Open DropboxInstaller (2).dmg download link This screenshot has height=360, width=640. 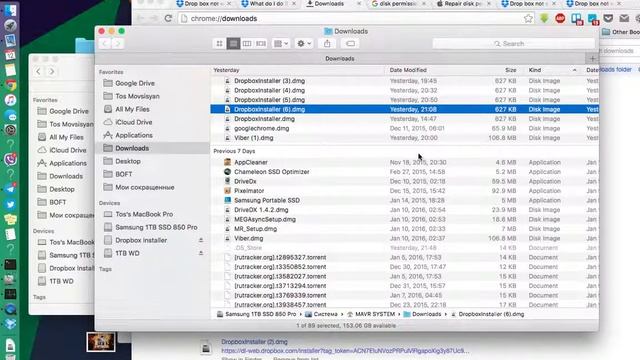click(x=254, y=342)
